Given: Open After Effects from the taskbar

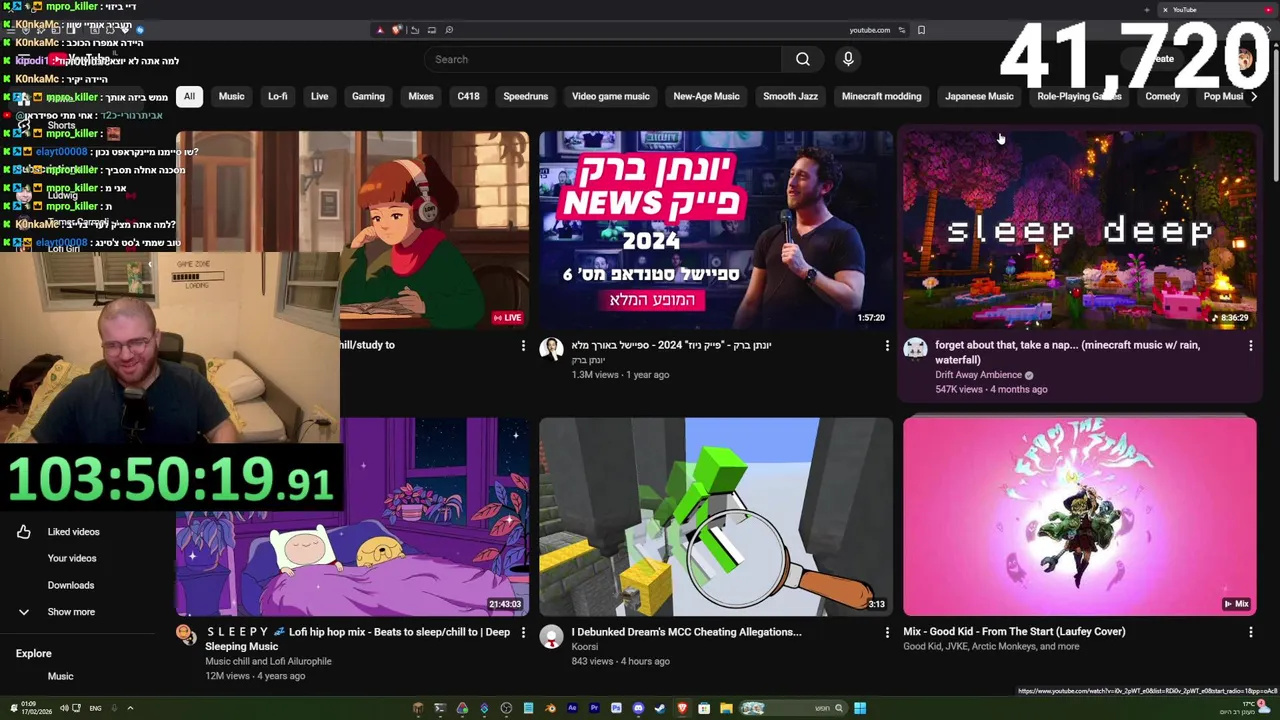Looking at the screenshot, I should click(x=572, y=709).
